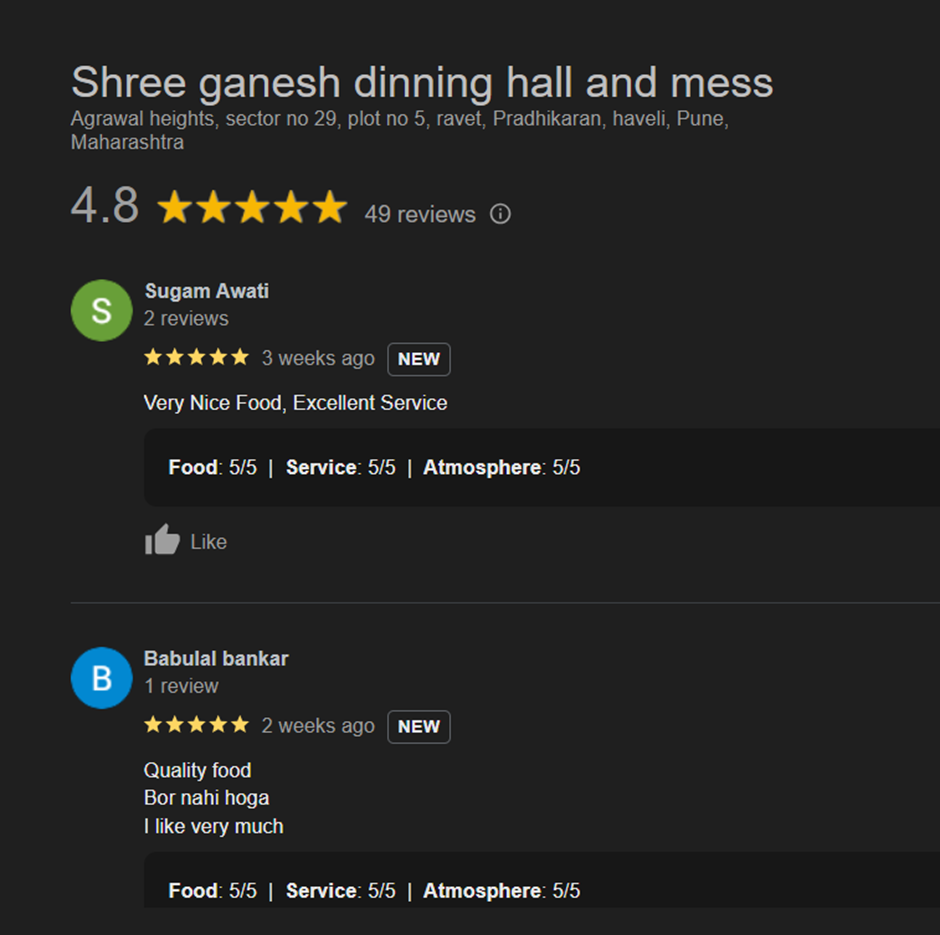Click the NEW badge on Babulal's review
Image resolution: width=940 pixels, height=935 pixels.
tap(419, 727)
